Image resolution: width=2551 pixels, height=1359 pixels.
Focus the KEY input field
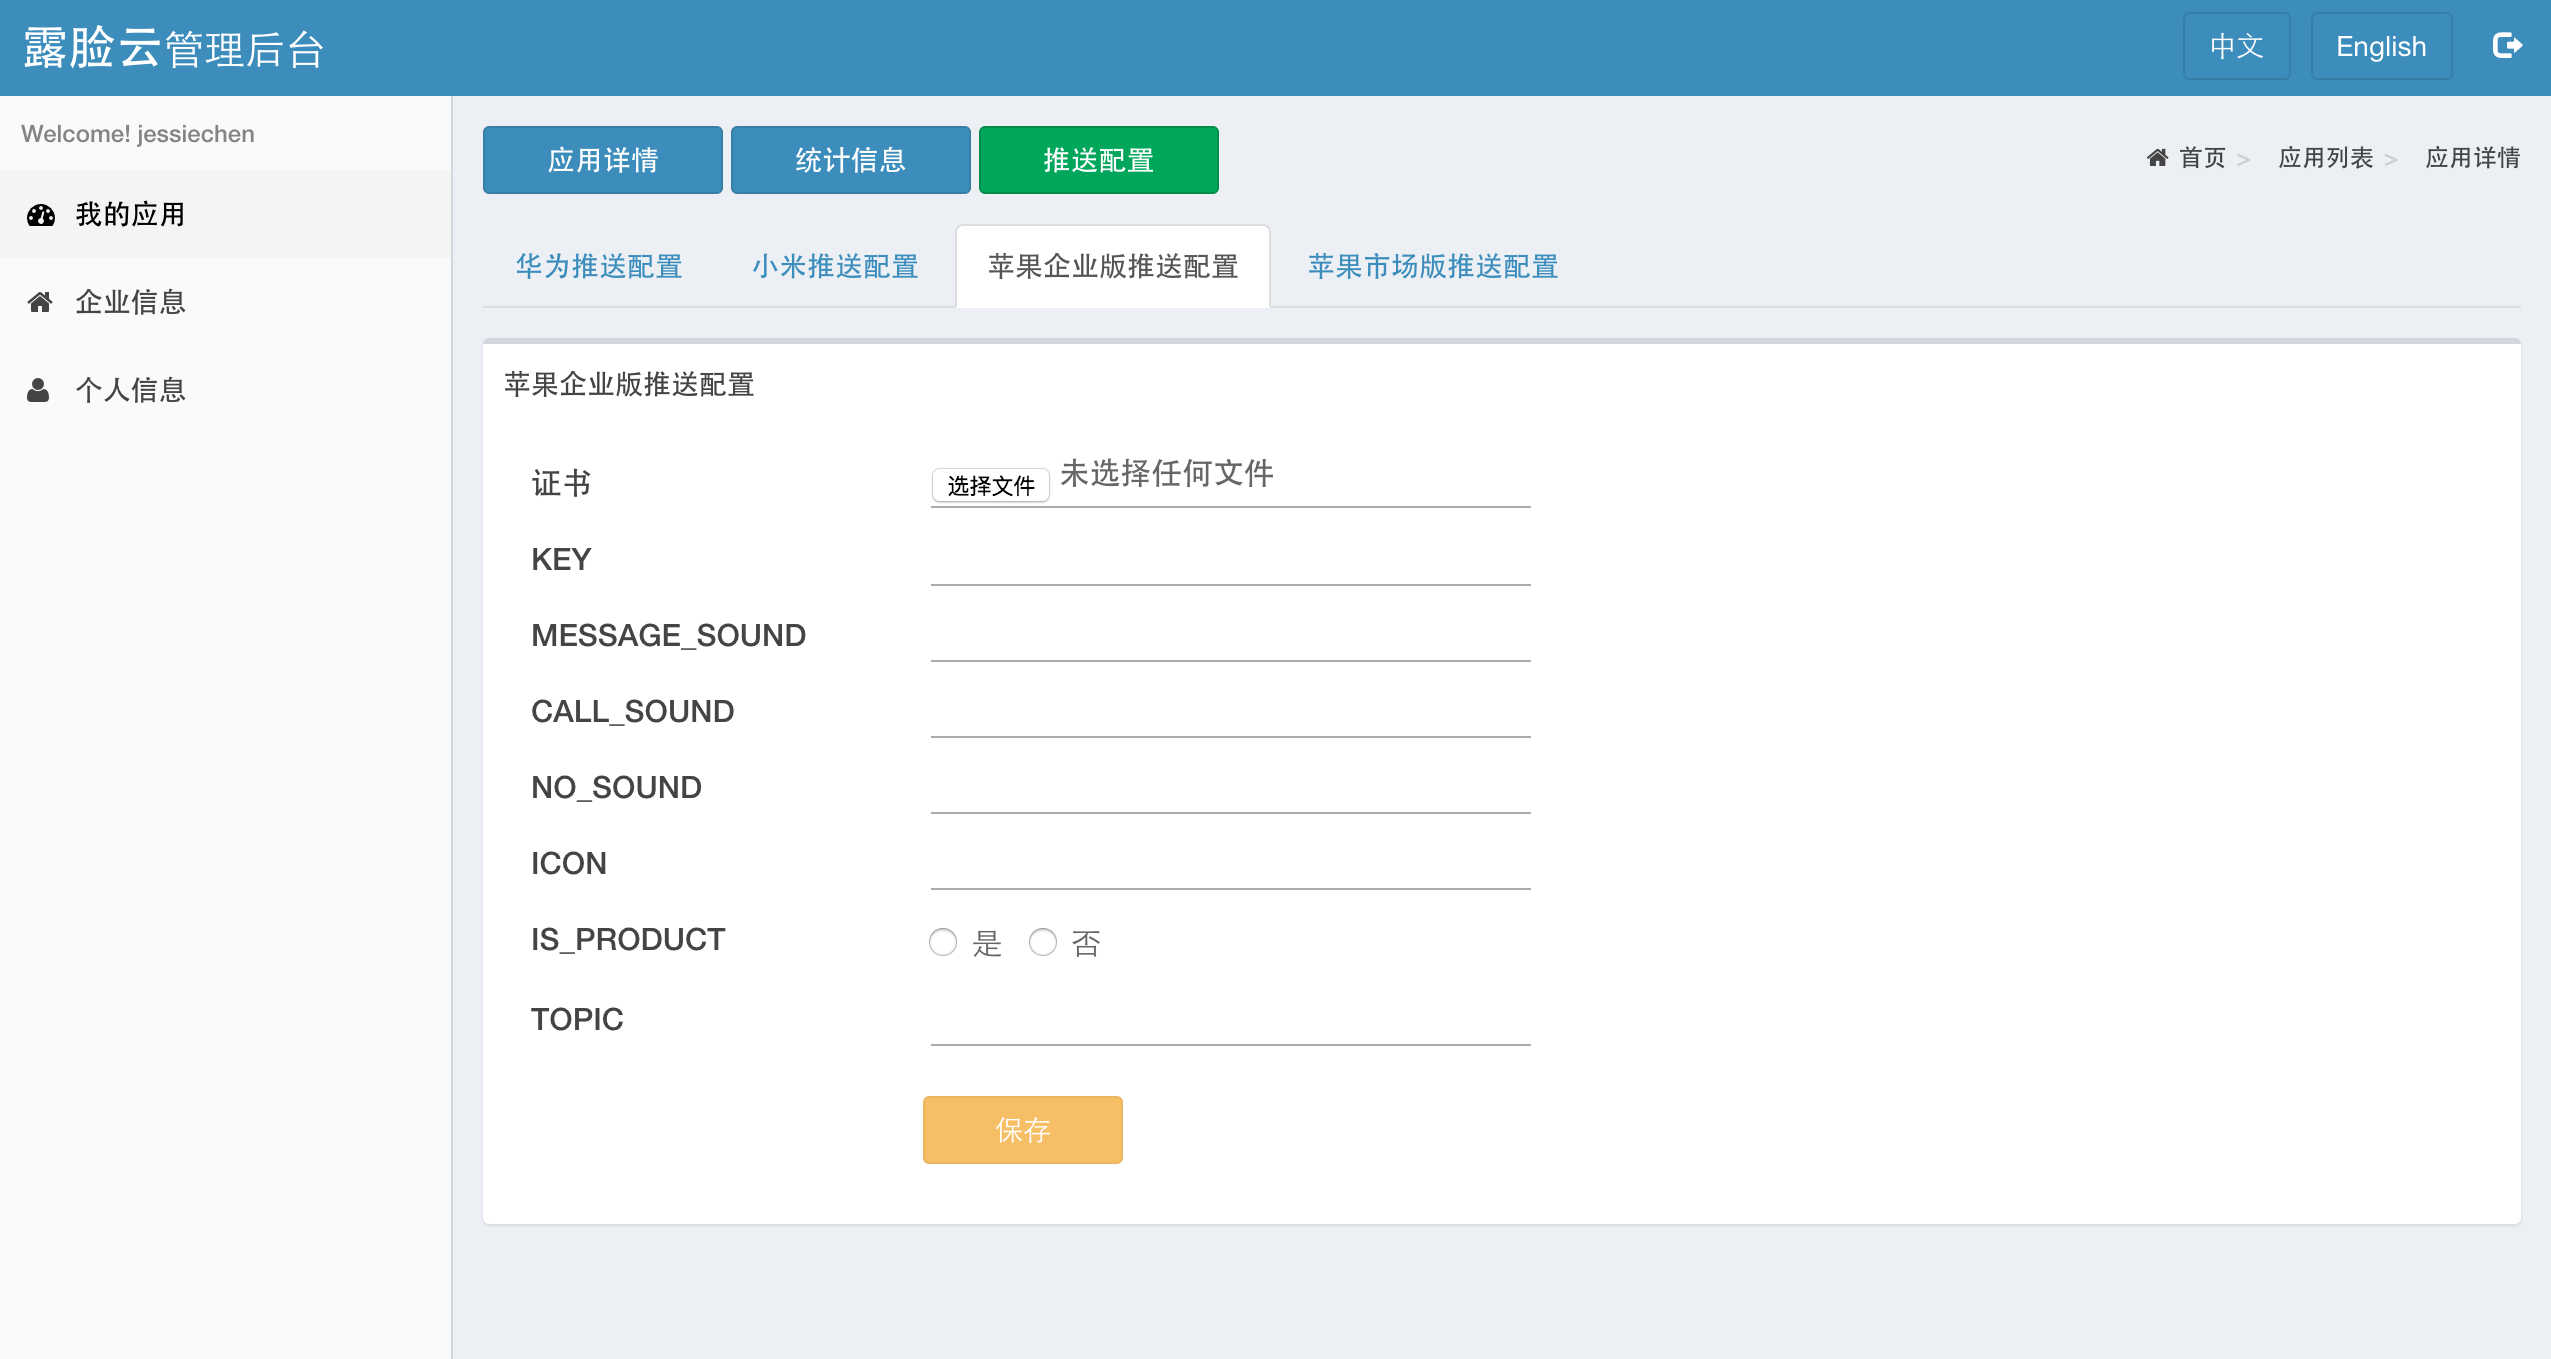point(1231,558)
